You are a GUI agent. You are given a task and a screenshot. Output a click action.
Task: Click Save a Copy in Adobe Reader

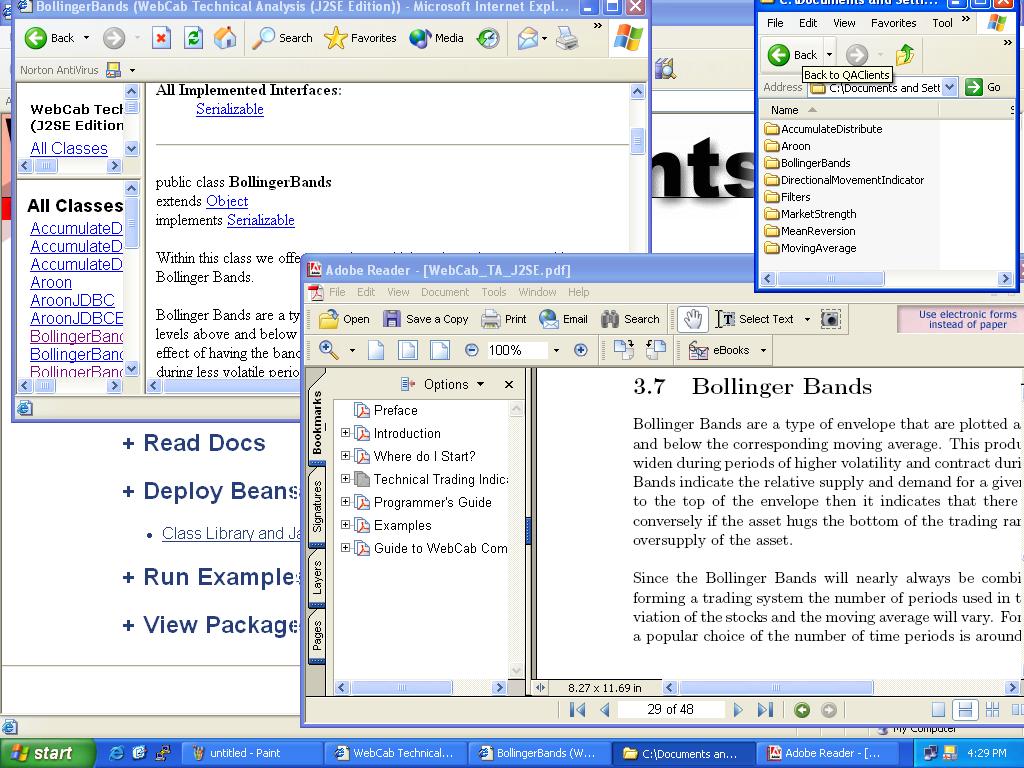tap(426, 319)
